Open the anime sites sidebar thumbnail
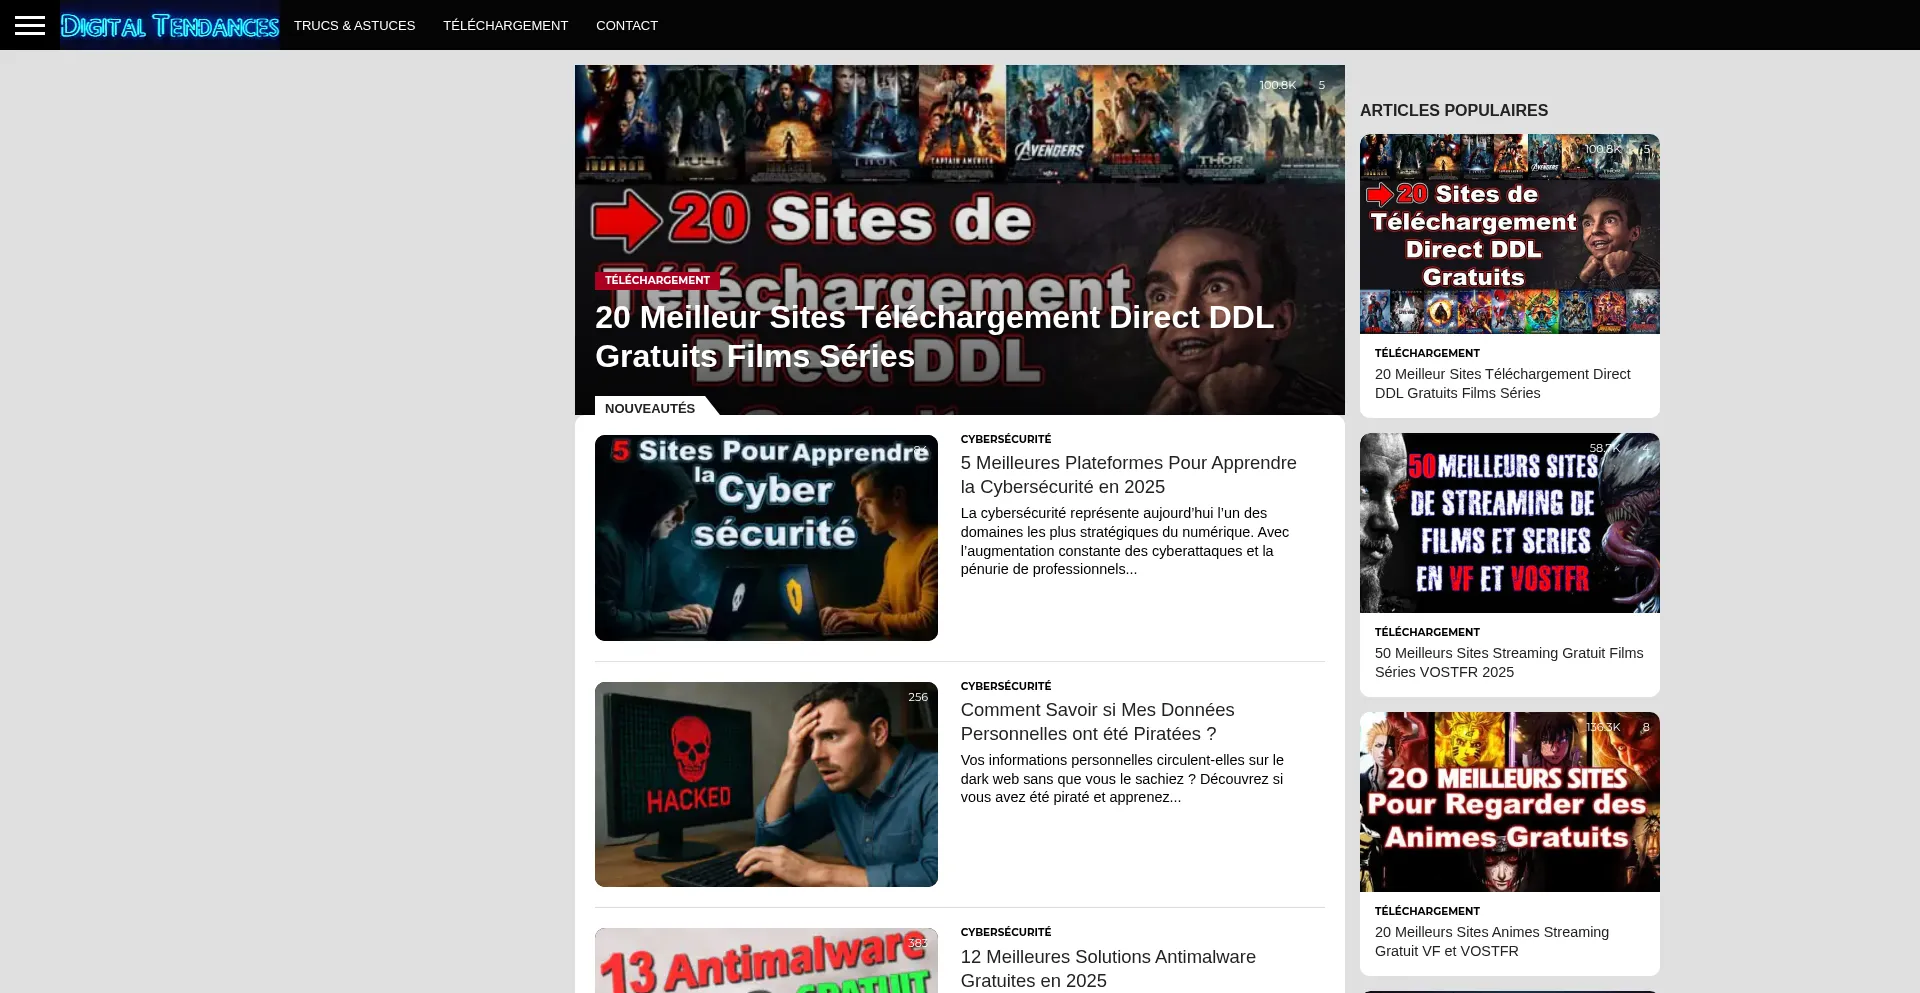Viewport: 1920px width, 993px height. click(x=1509, y=802)
